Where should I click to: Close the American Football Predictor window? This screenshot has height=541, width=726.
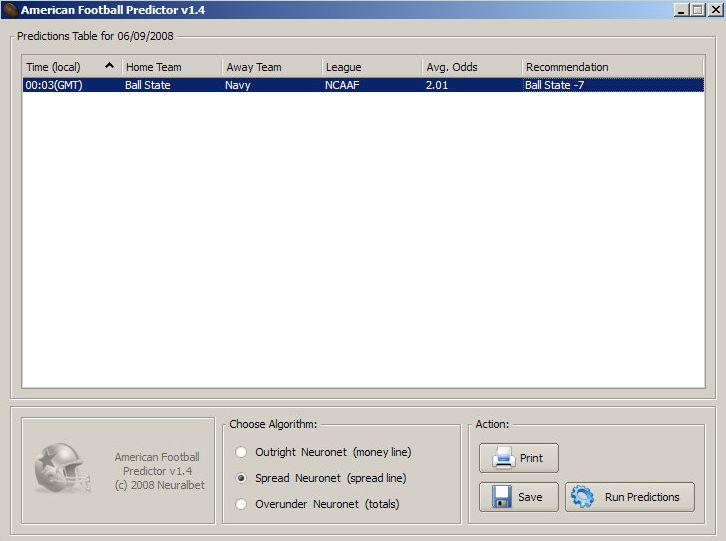(713, 10)
